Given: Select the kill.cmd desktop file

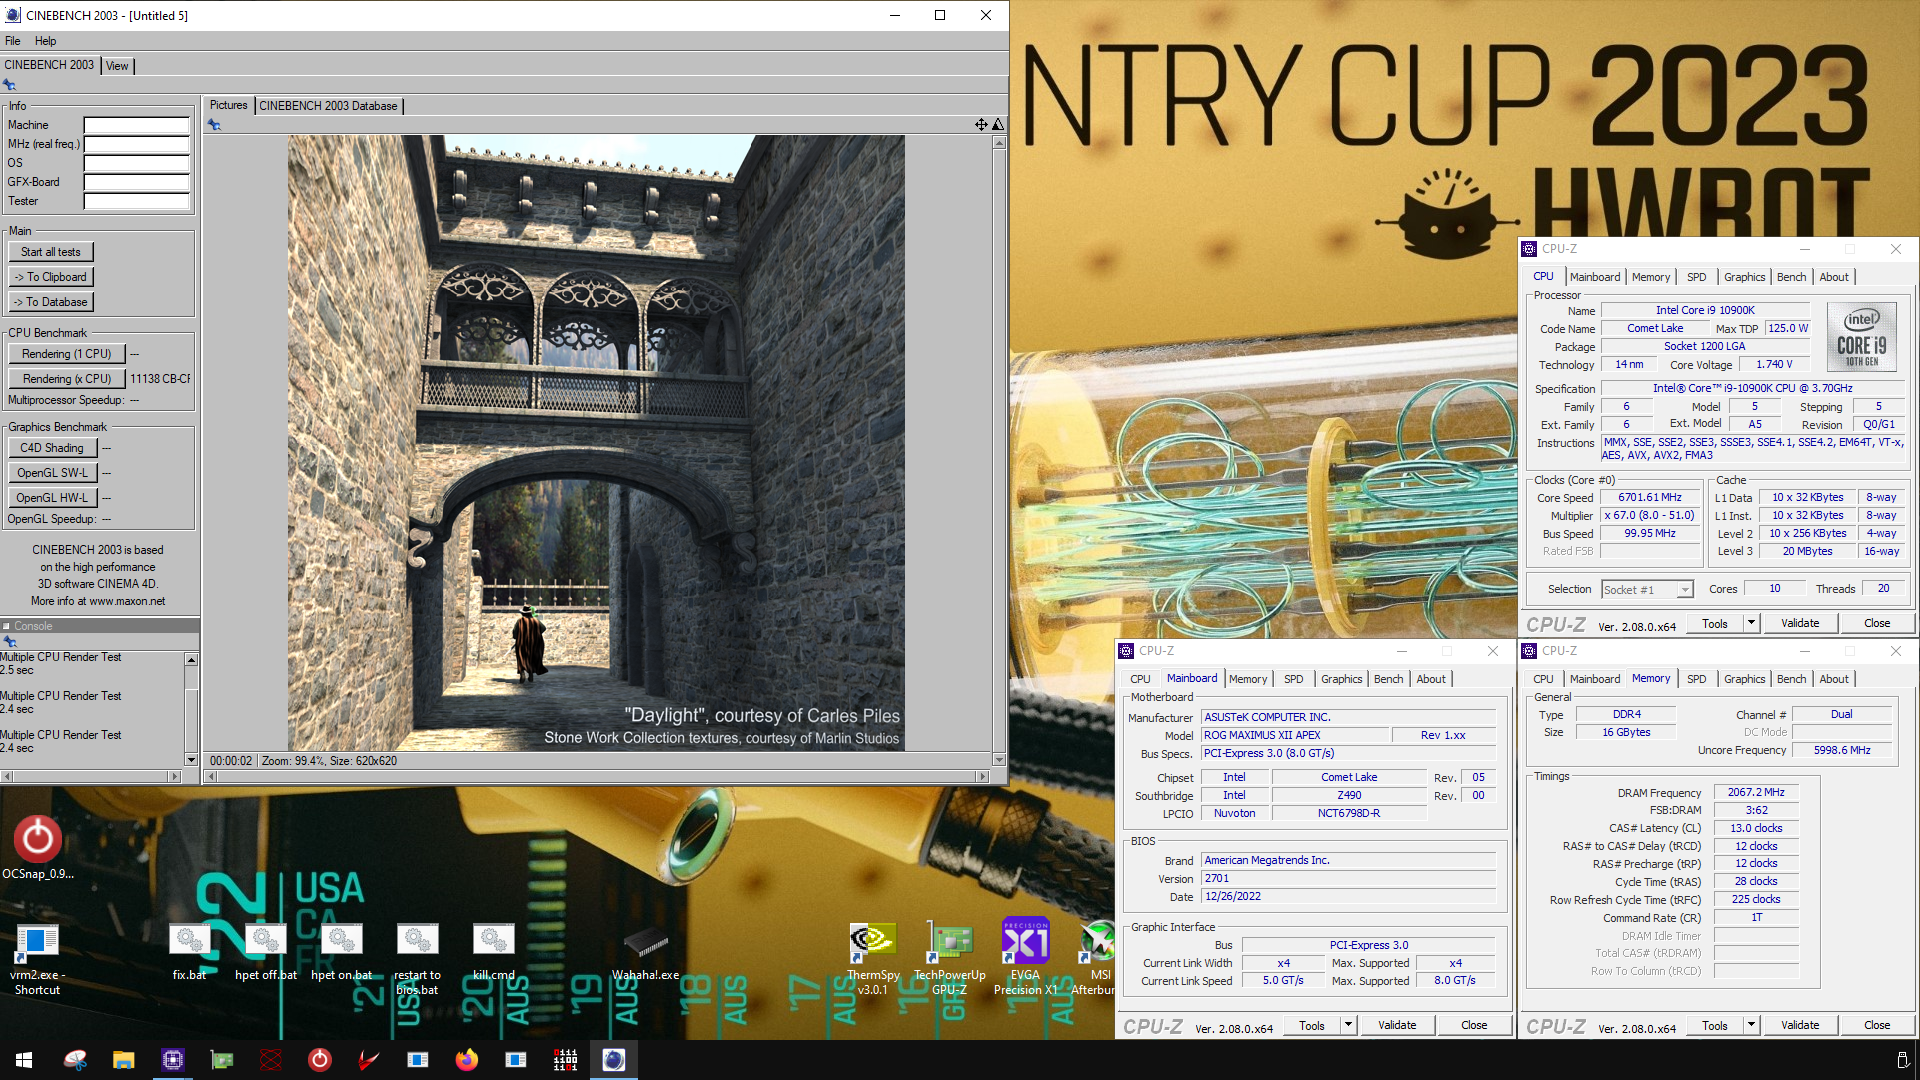Looking at the screenshot, I should tap(493, 951).
